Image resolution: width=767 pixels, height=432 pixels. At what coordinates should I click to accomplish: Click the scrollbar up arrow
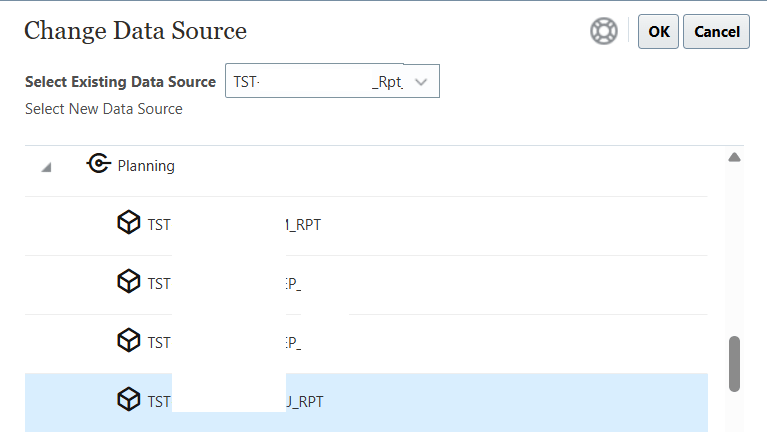[734, 157]
